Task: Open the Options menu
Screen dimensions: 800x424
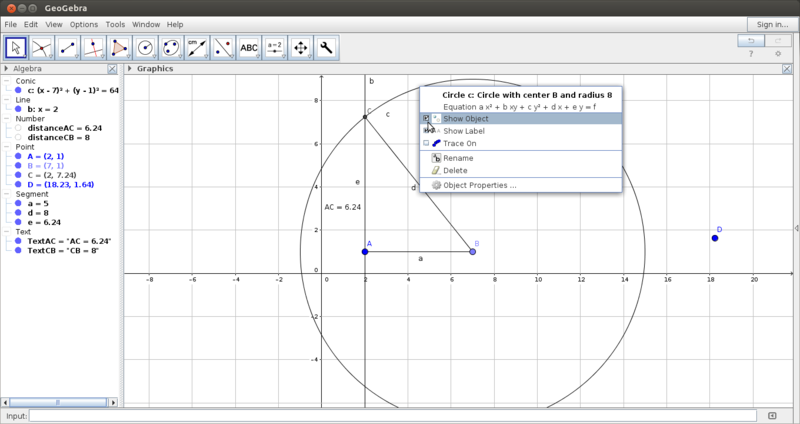Action: pos(84,24)
